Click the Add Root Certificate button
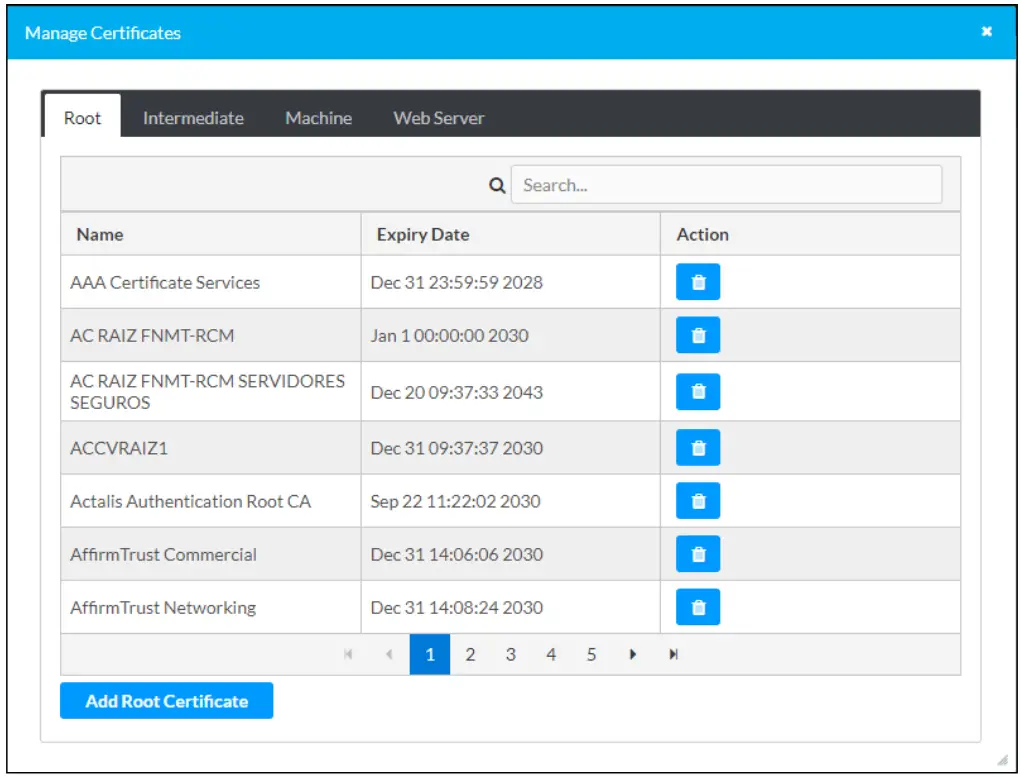The image size is (1021, 777). (166, 701)
